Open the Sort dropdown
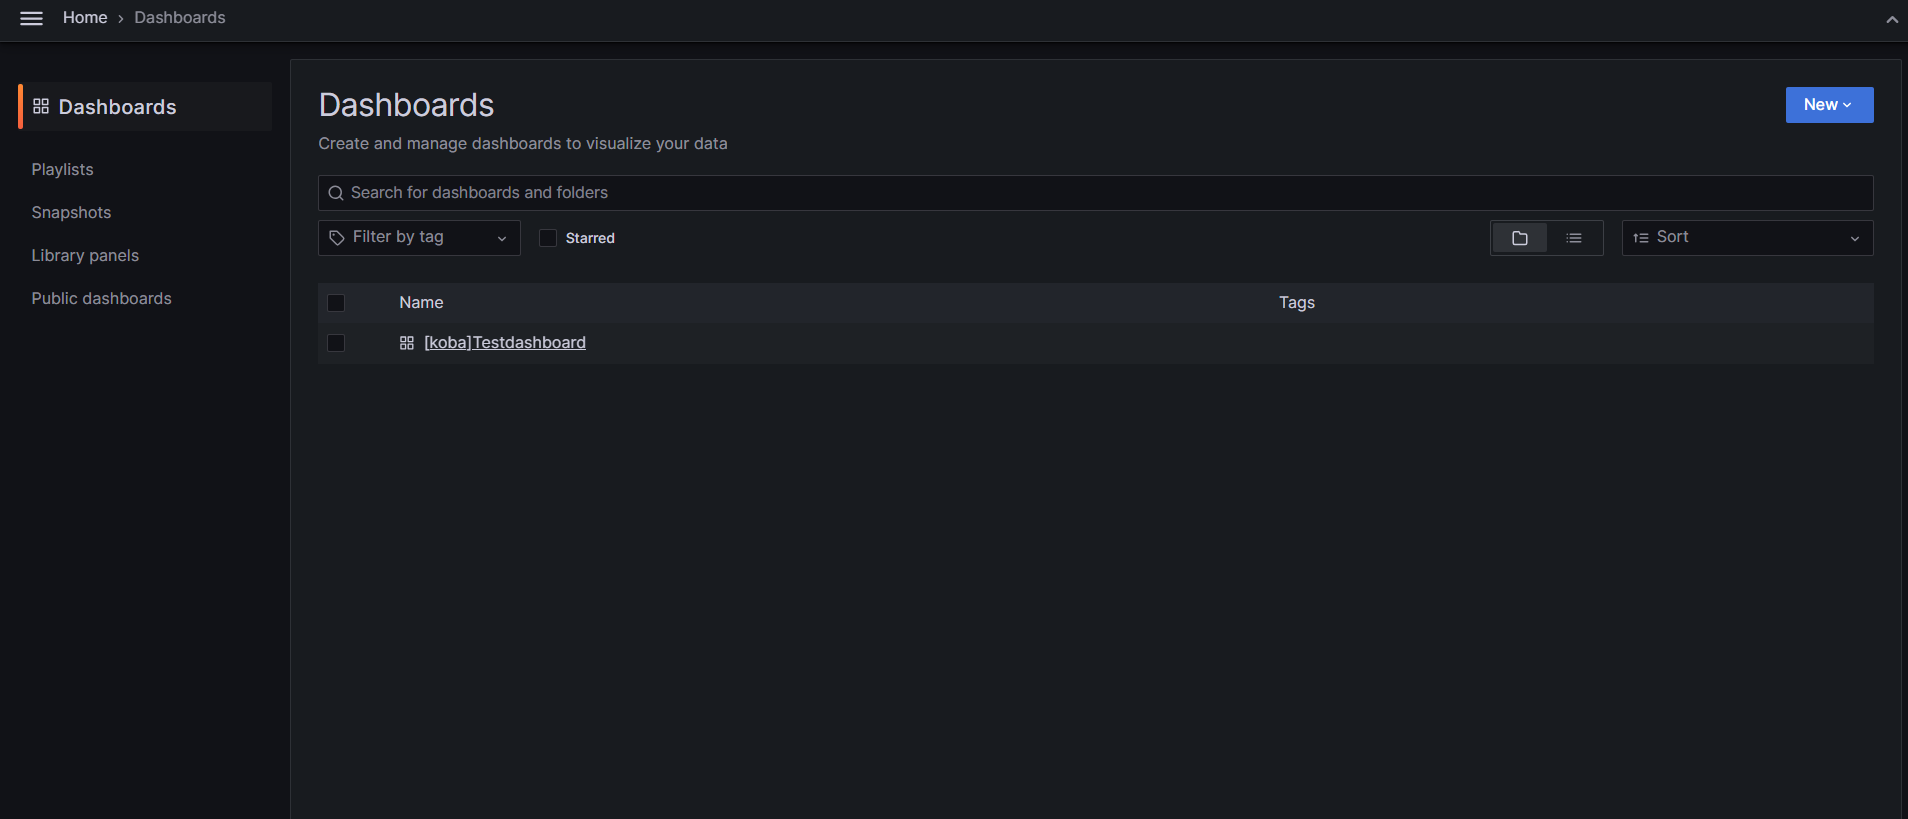1908x819 pixels. pyautogui.click(x=1855, y=238)
